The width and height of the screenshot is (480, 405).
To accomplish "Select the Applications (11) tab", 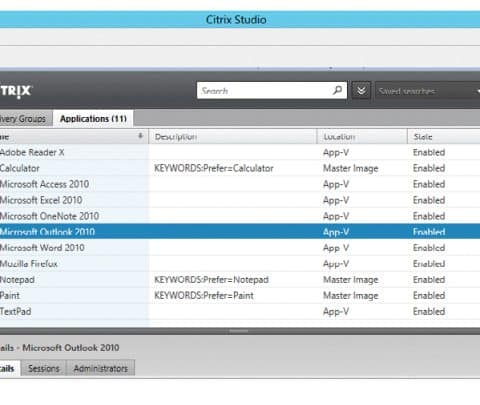I will pyautogui.click(x=93, y=118).
